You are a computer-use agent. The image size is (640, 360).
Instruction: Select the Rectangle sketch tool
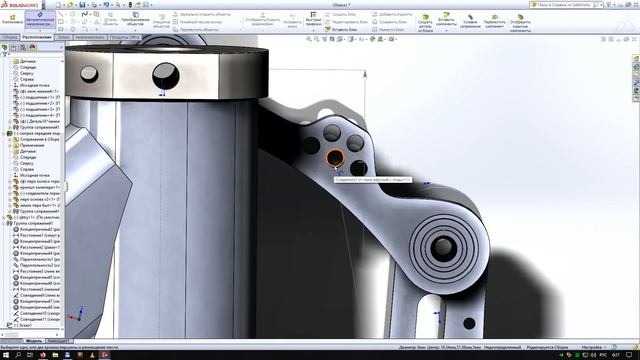pyautogui.click(x=61, y=22)
